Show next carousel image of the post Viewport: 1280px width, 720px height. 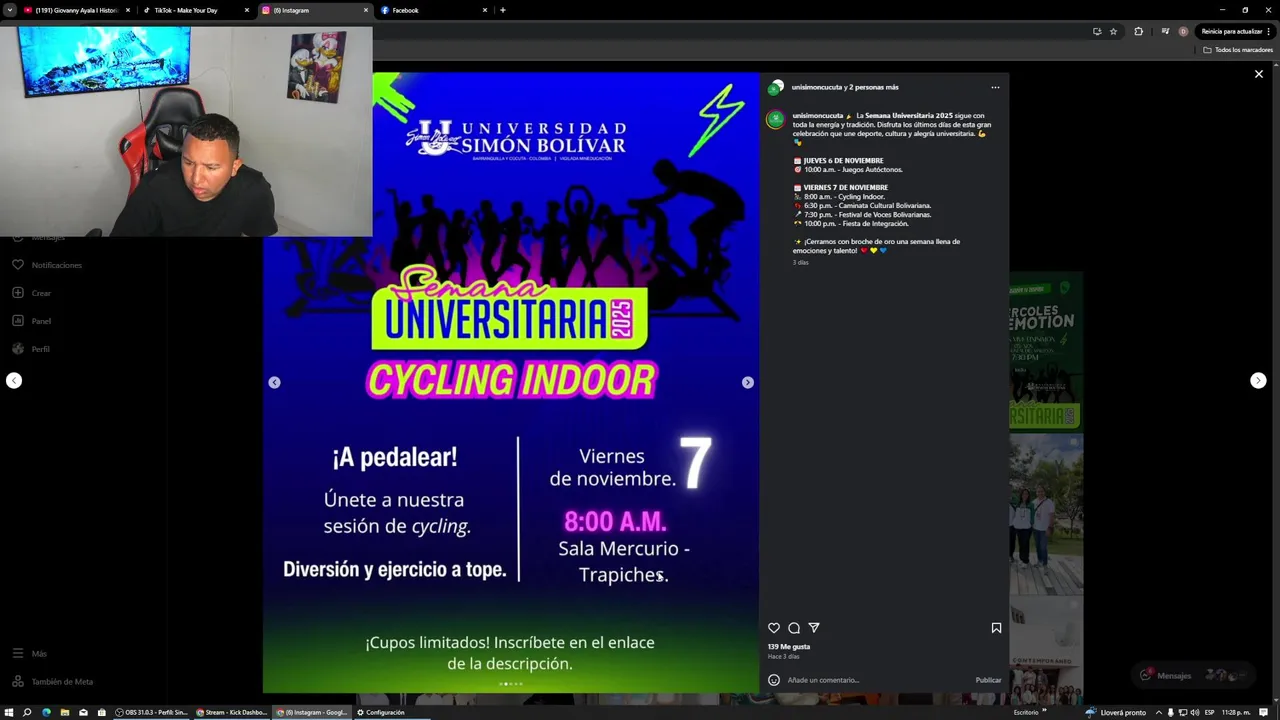point(747,383)
